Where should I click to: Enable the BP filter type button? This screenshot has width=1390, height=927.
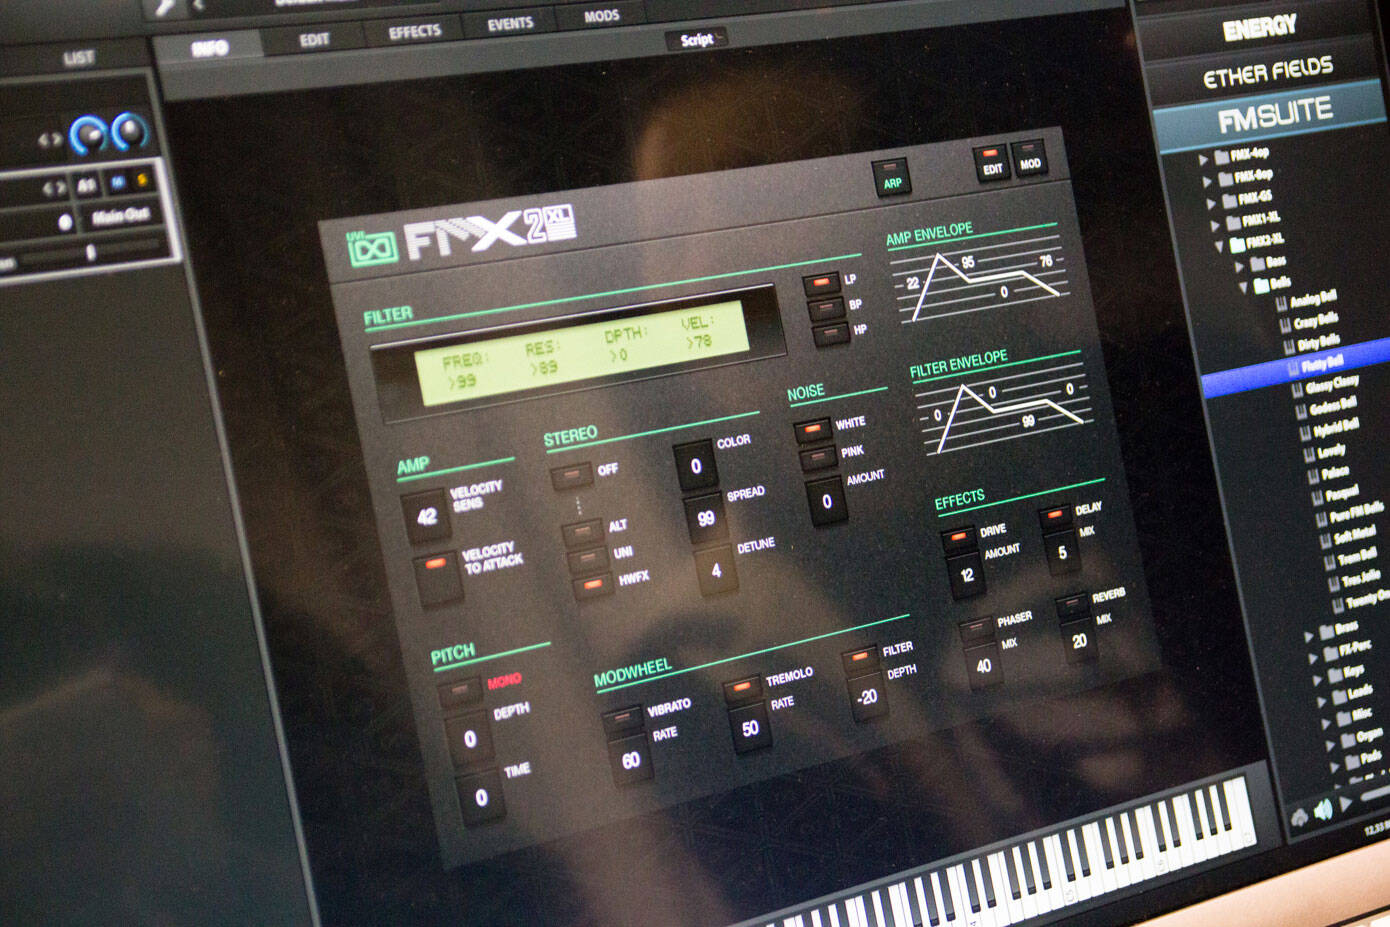[827, 309]
